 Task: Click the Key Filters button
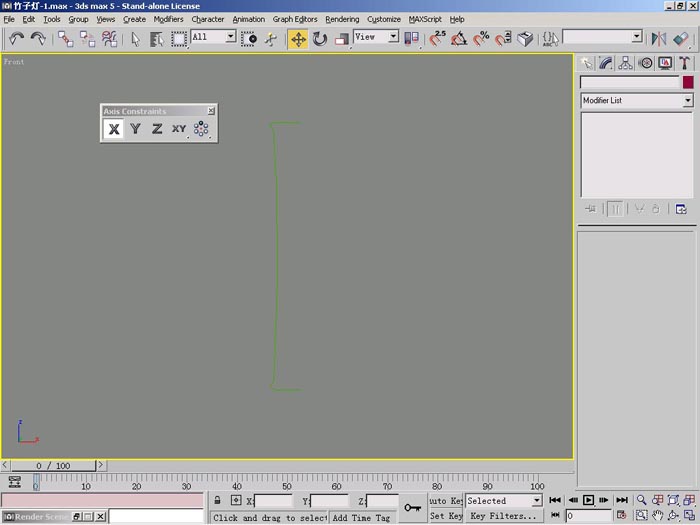point(504,516)
